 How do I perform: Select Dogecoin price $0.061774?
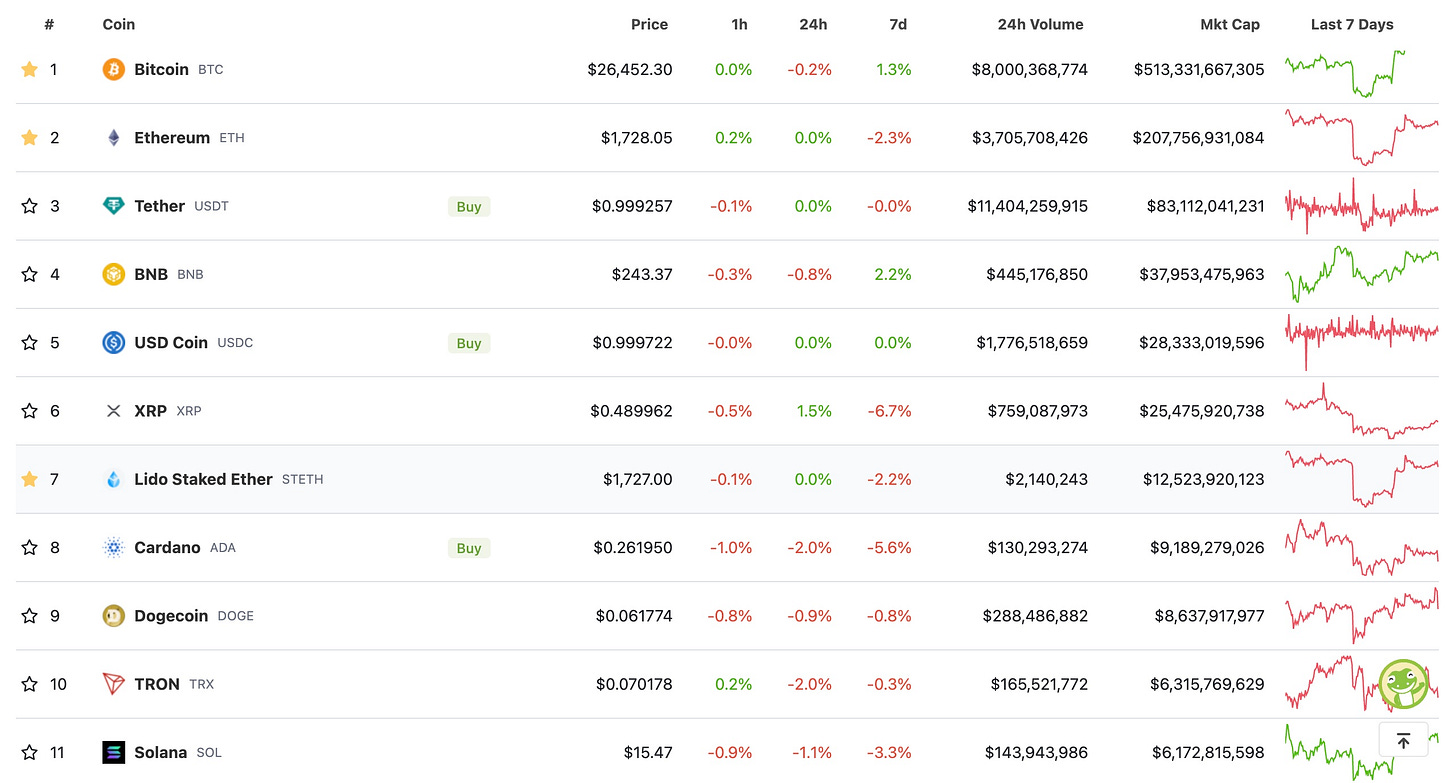[634, 616]
